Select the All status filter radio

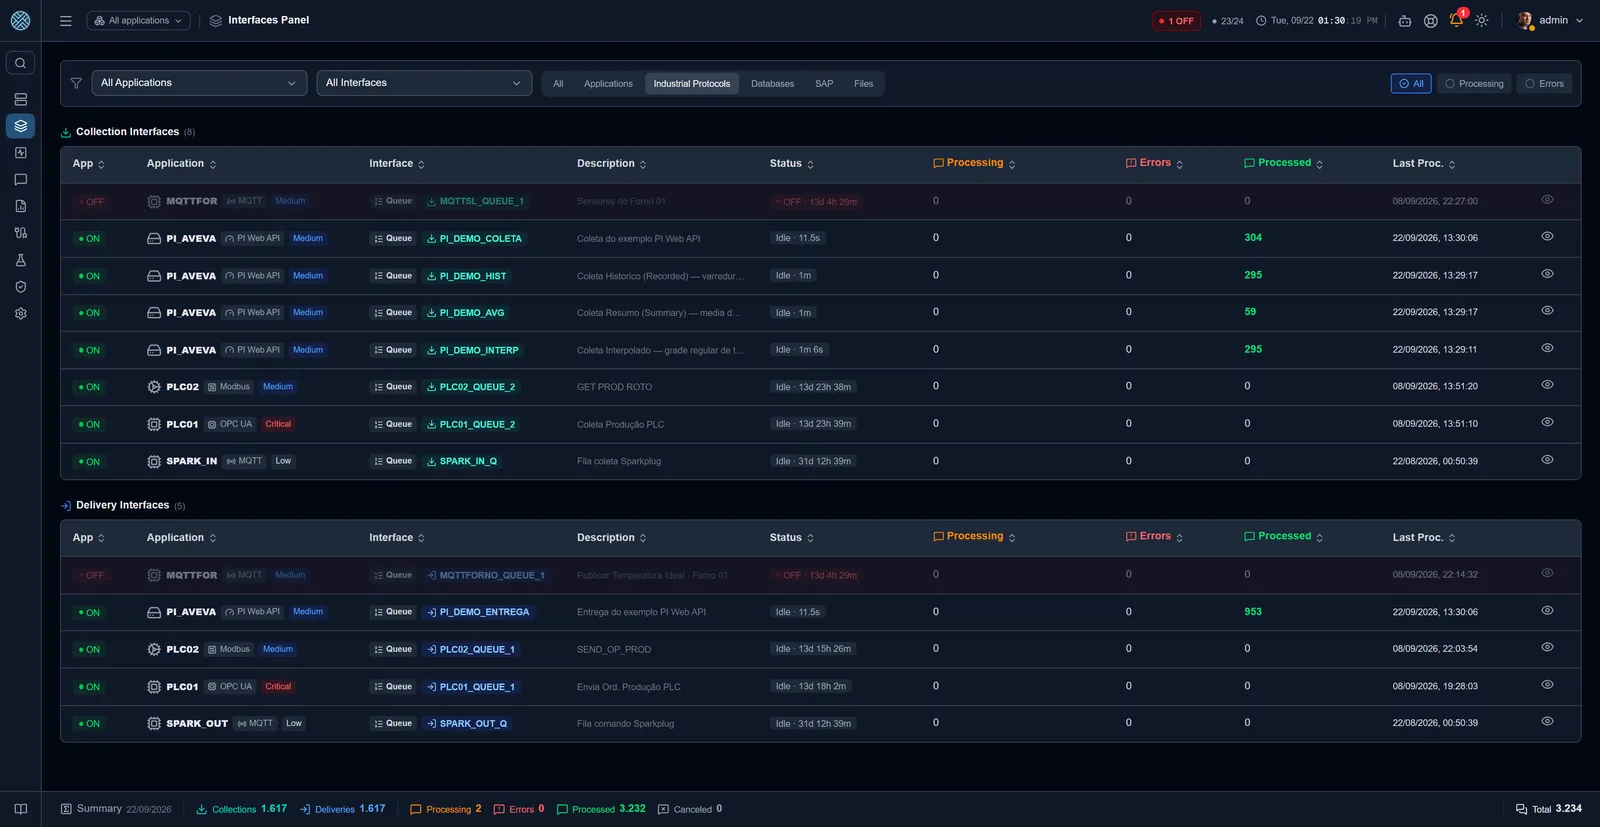point(1411,84)
